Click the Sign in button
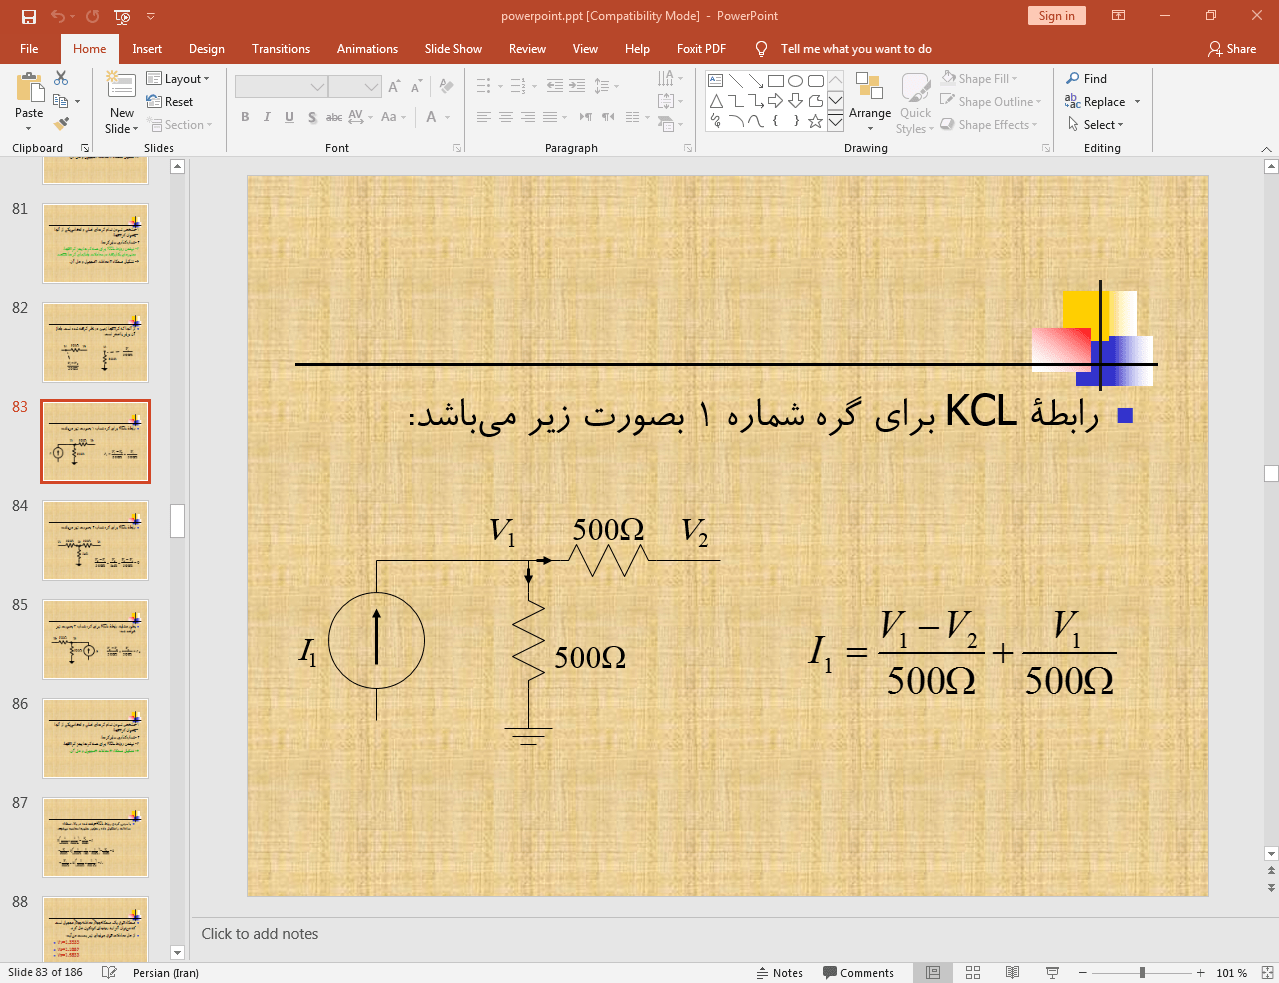 (x=1056, y=16)
